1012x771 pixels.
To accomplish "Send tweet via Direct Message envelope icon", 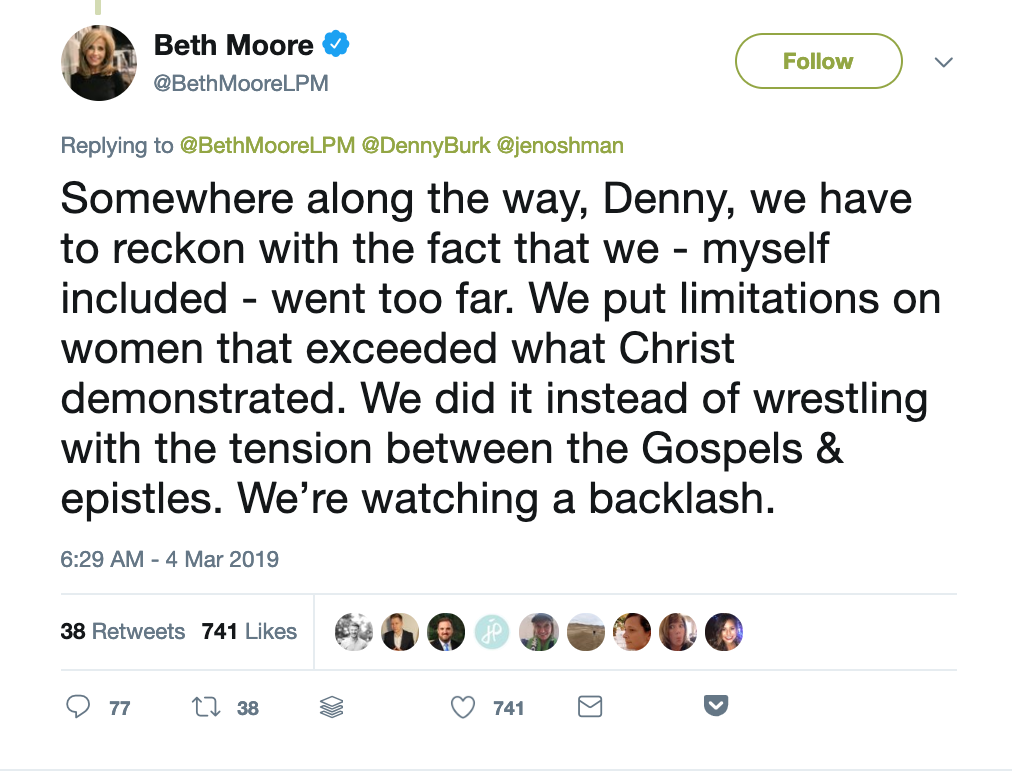I will coord(590,707).
